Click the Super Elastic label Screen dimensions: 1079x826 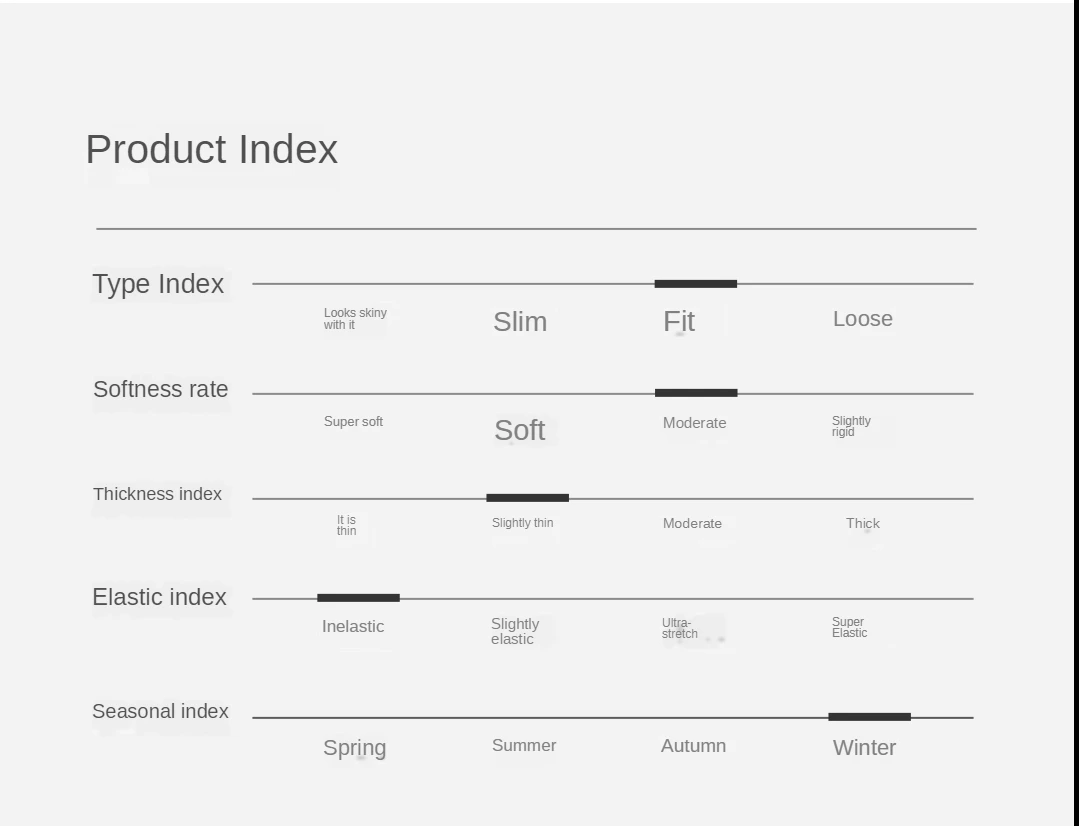(849, 627)
